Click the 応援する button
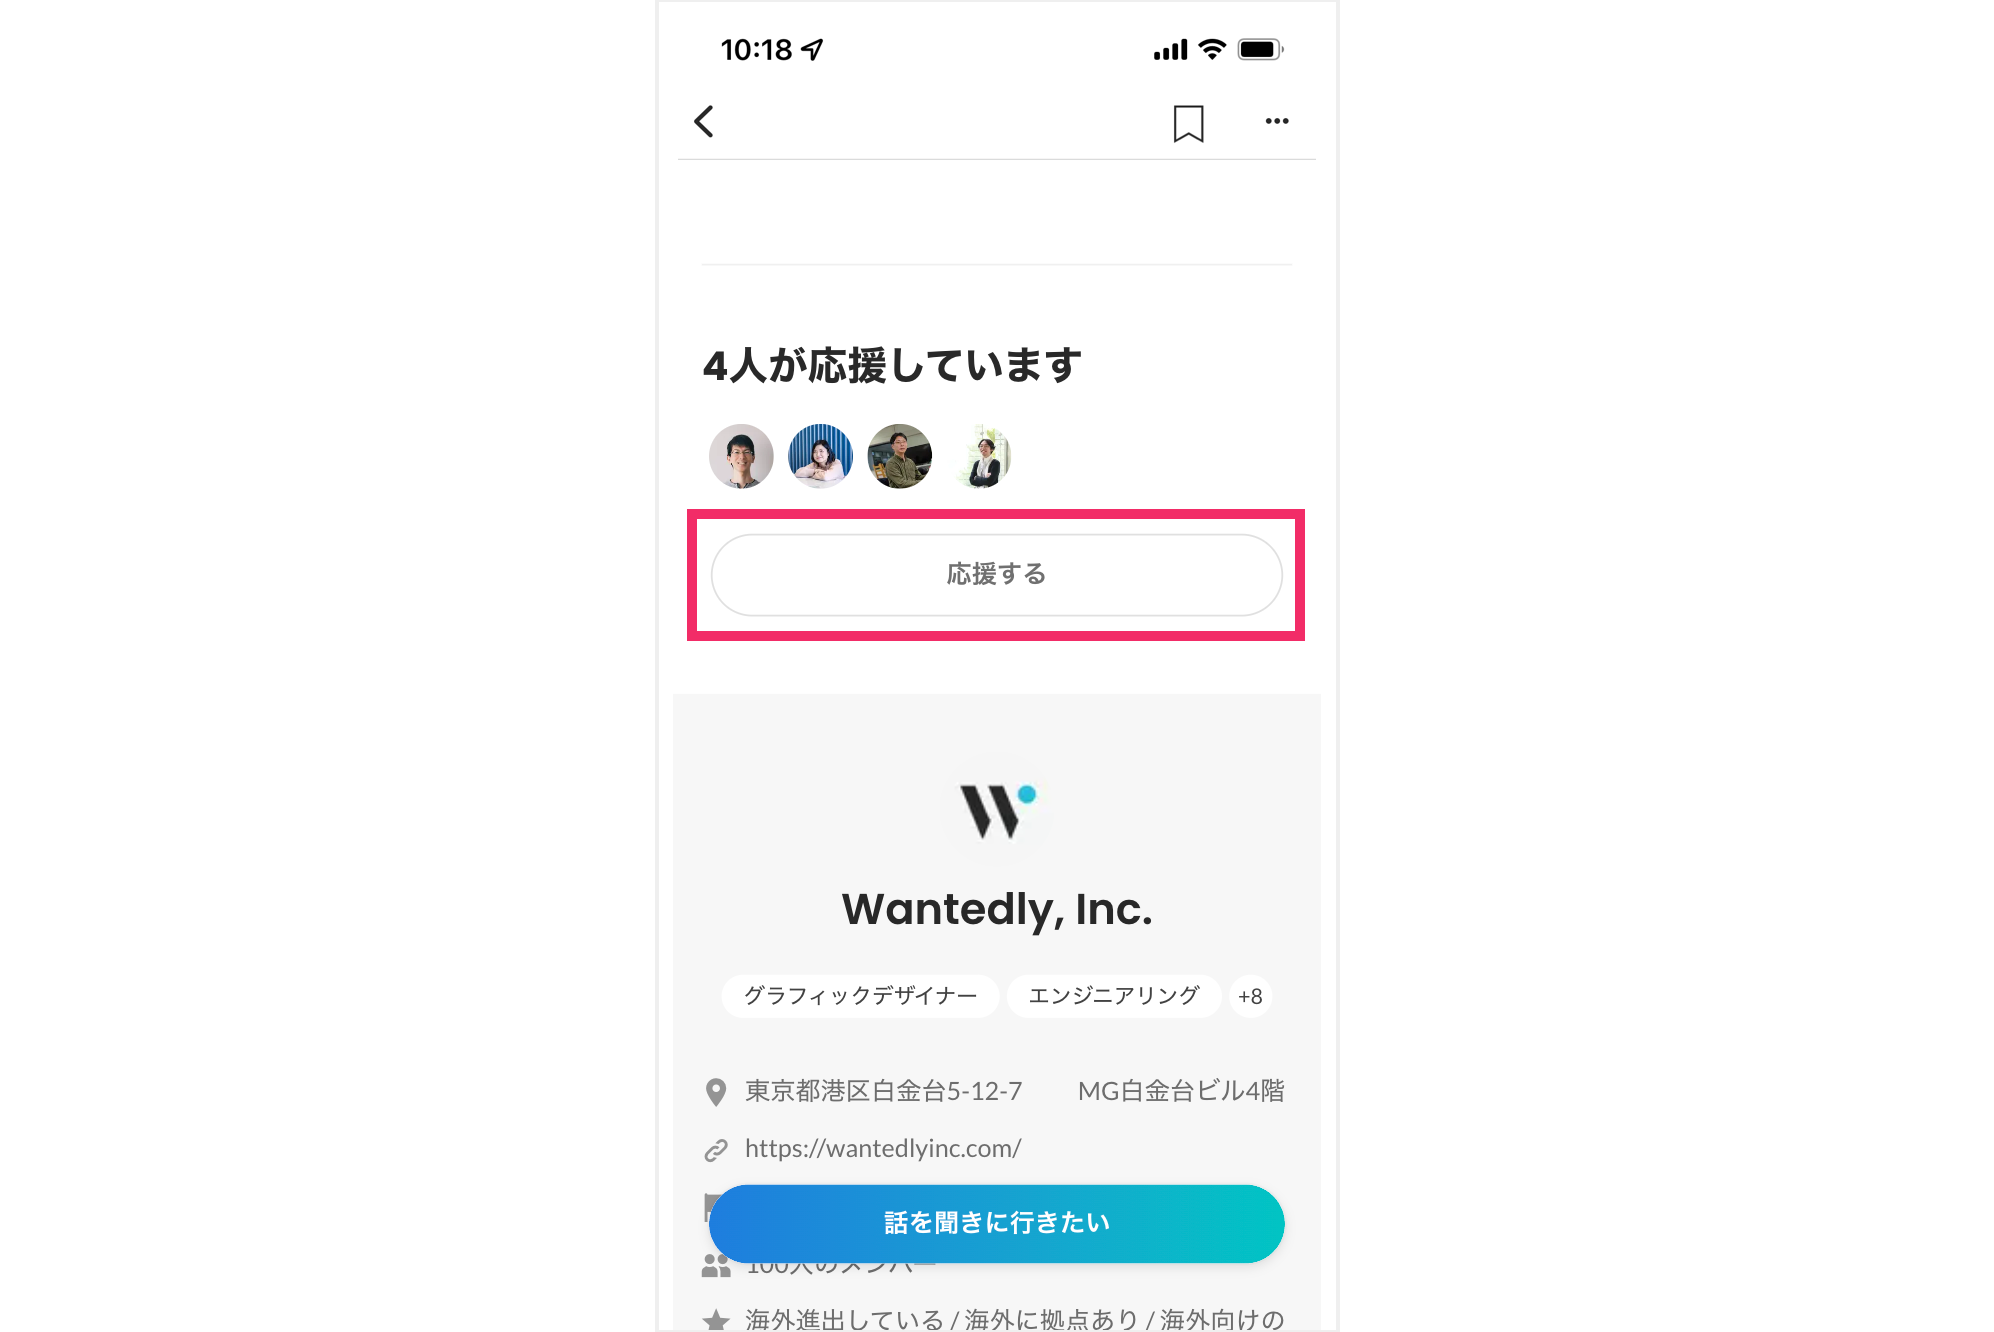The width and height of the screenshot is (1994, 1332). click(x=996, y=575)
